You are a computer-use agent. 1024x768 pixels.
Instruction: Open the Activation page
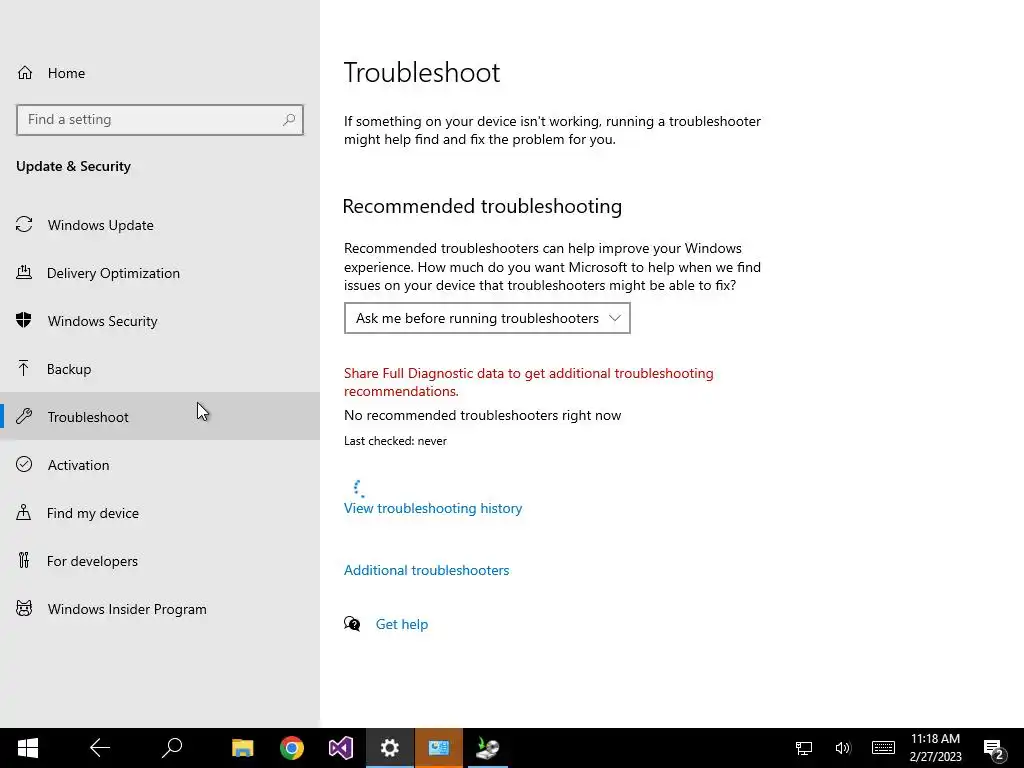[160, 465]
